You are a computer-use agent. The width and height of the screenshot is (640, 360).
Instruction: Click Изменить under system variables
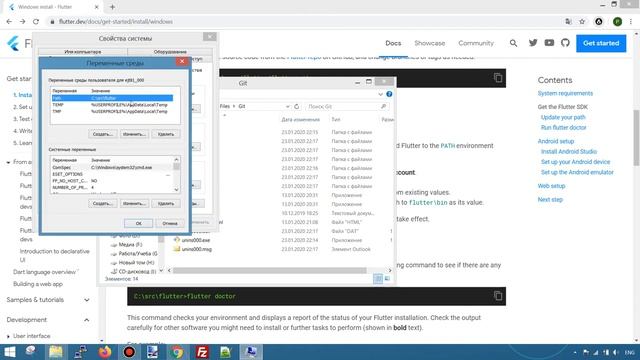tap(134, 203)
